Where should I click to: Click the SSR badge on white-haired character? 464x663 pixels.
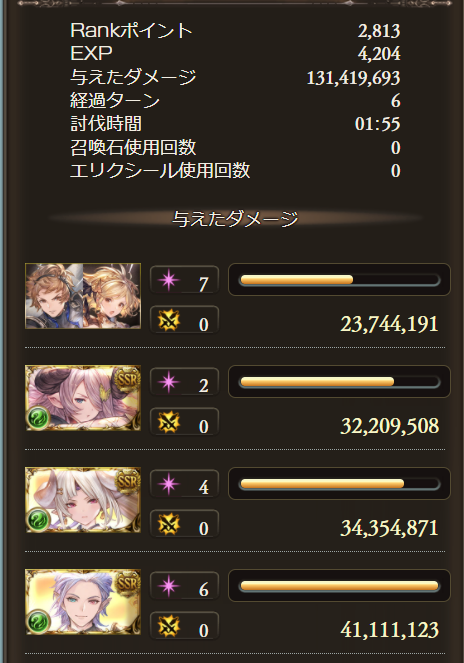(127, 481)
